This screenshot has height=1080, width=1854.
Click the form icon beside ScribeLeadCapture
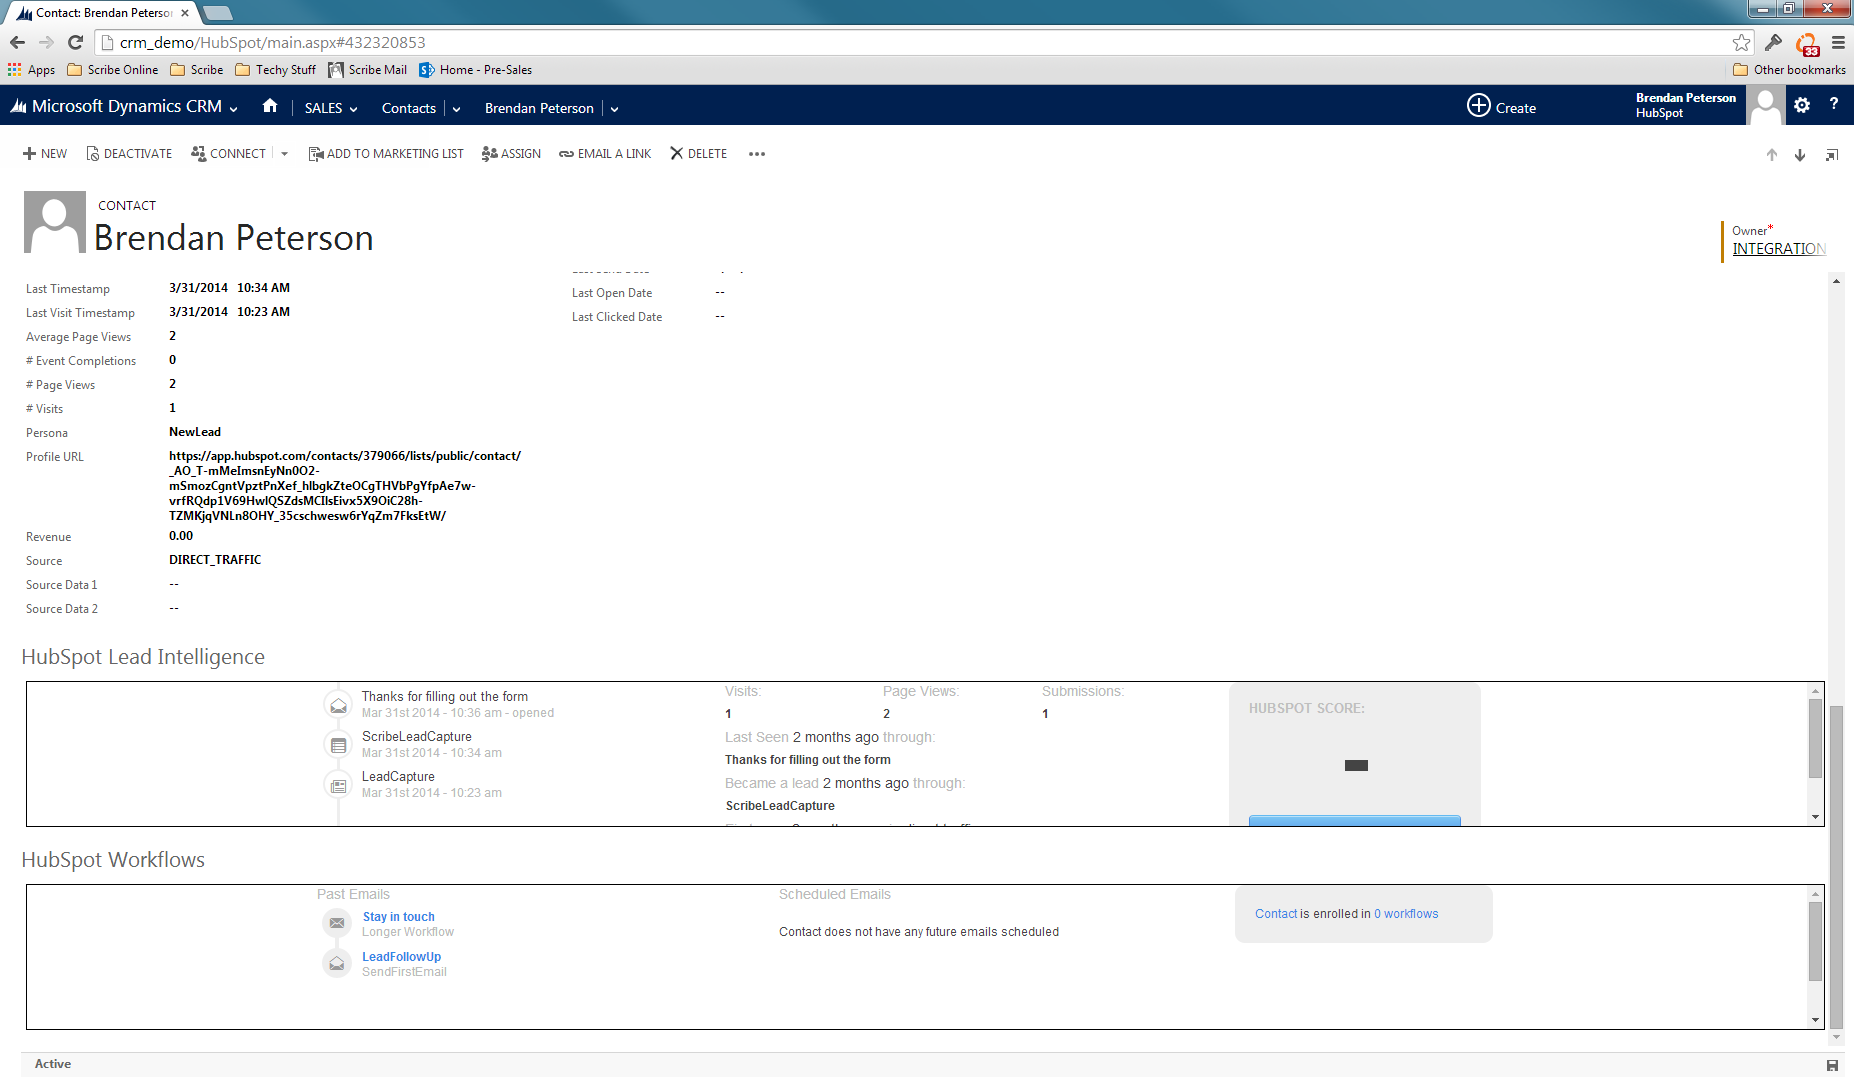coord(339,745)
